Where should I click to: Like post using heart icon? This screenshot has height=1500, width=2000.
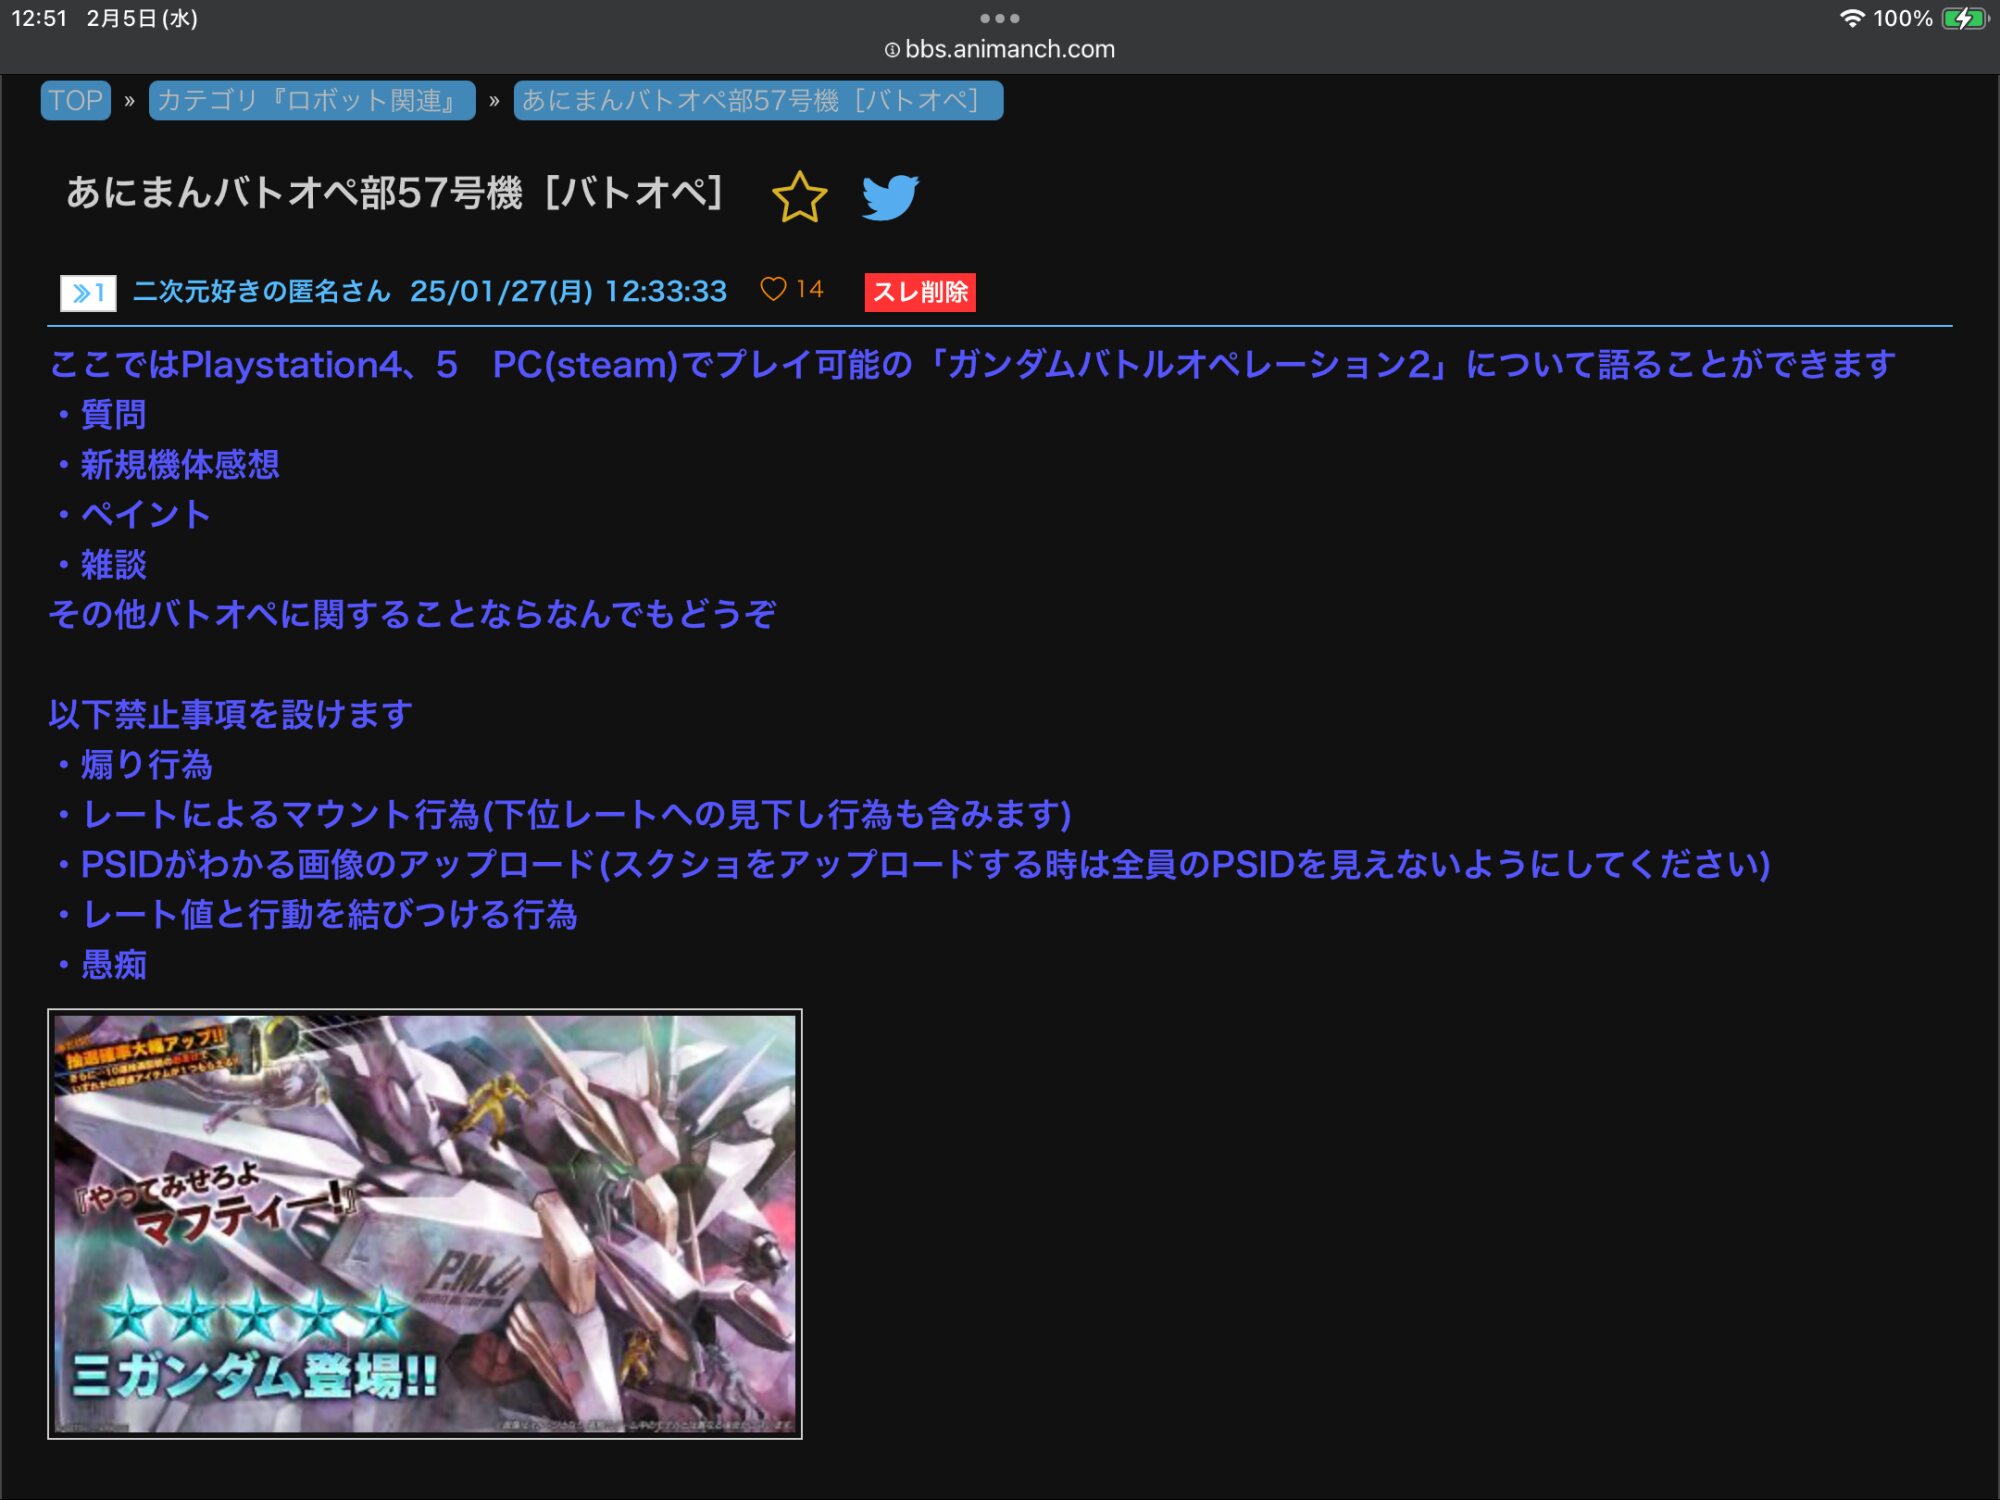tap(773, 289)
